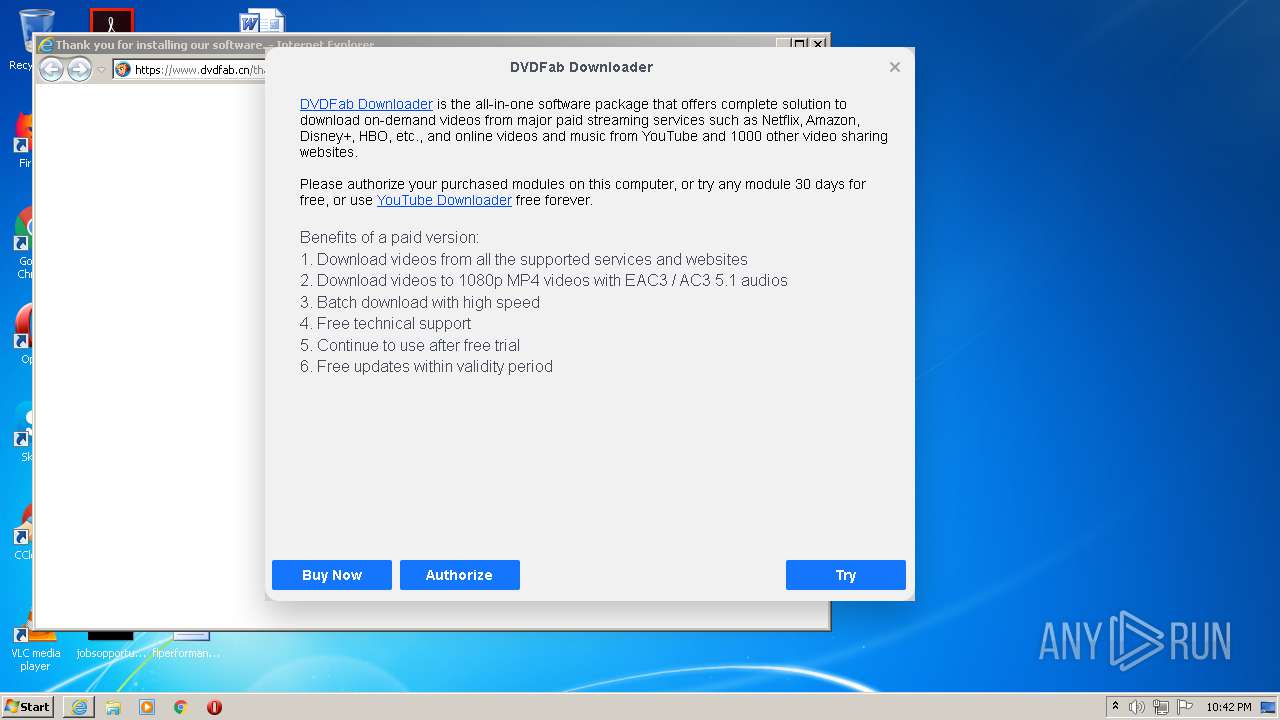The height and width of the screenshot is (720, 1280).
Task: Open the DVDFab Downloader hyperlink
Action: [366, 104]
